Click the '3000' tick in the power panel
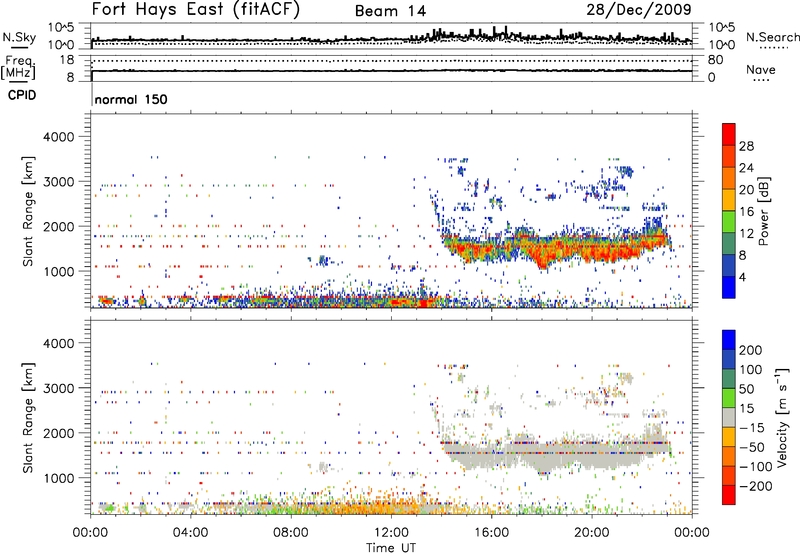Screen dimensions: 800x554 58,182
